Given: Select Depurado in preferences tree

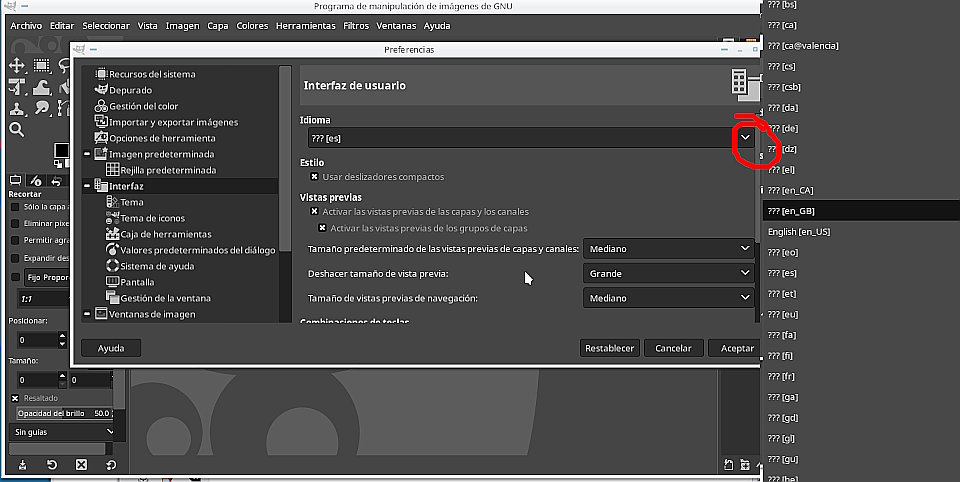Looking at the screenshot, I should click(123, 90).
